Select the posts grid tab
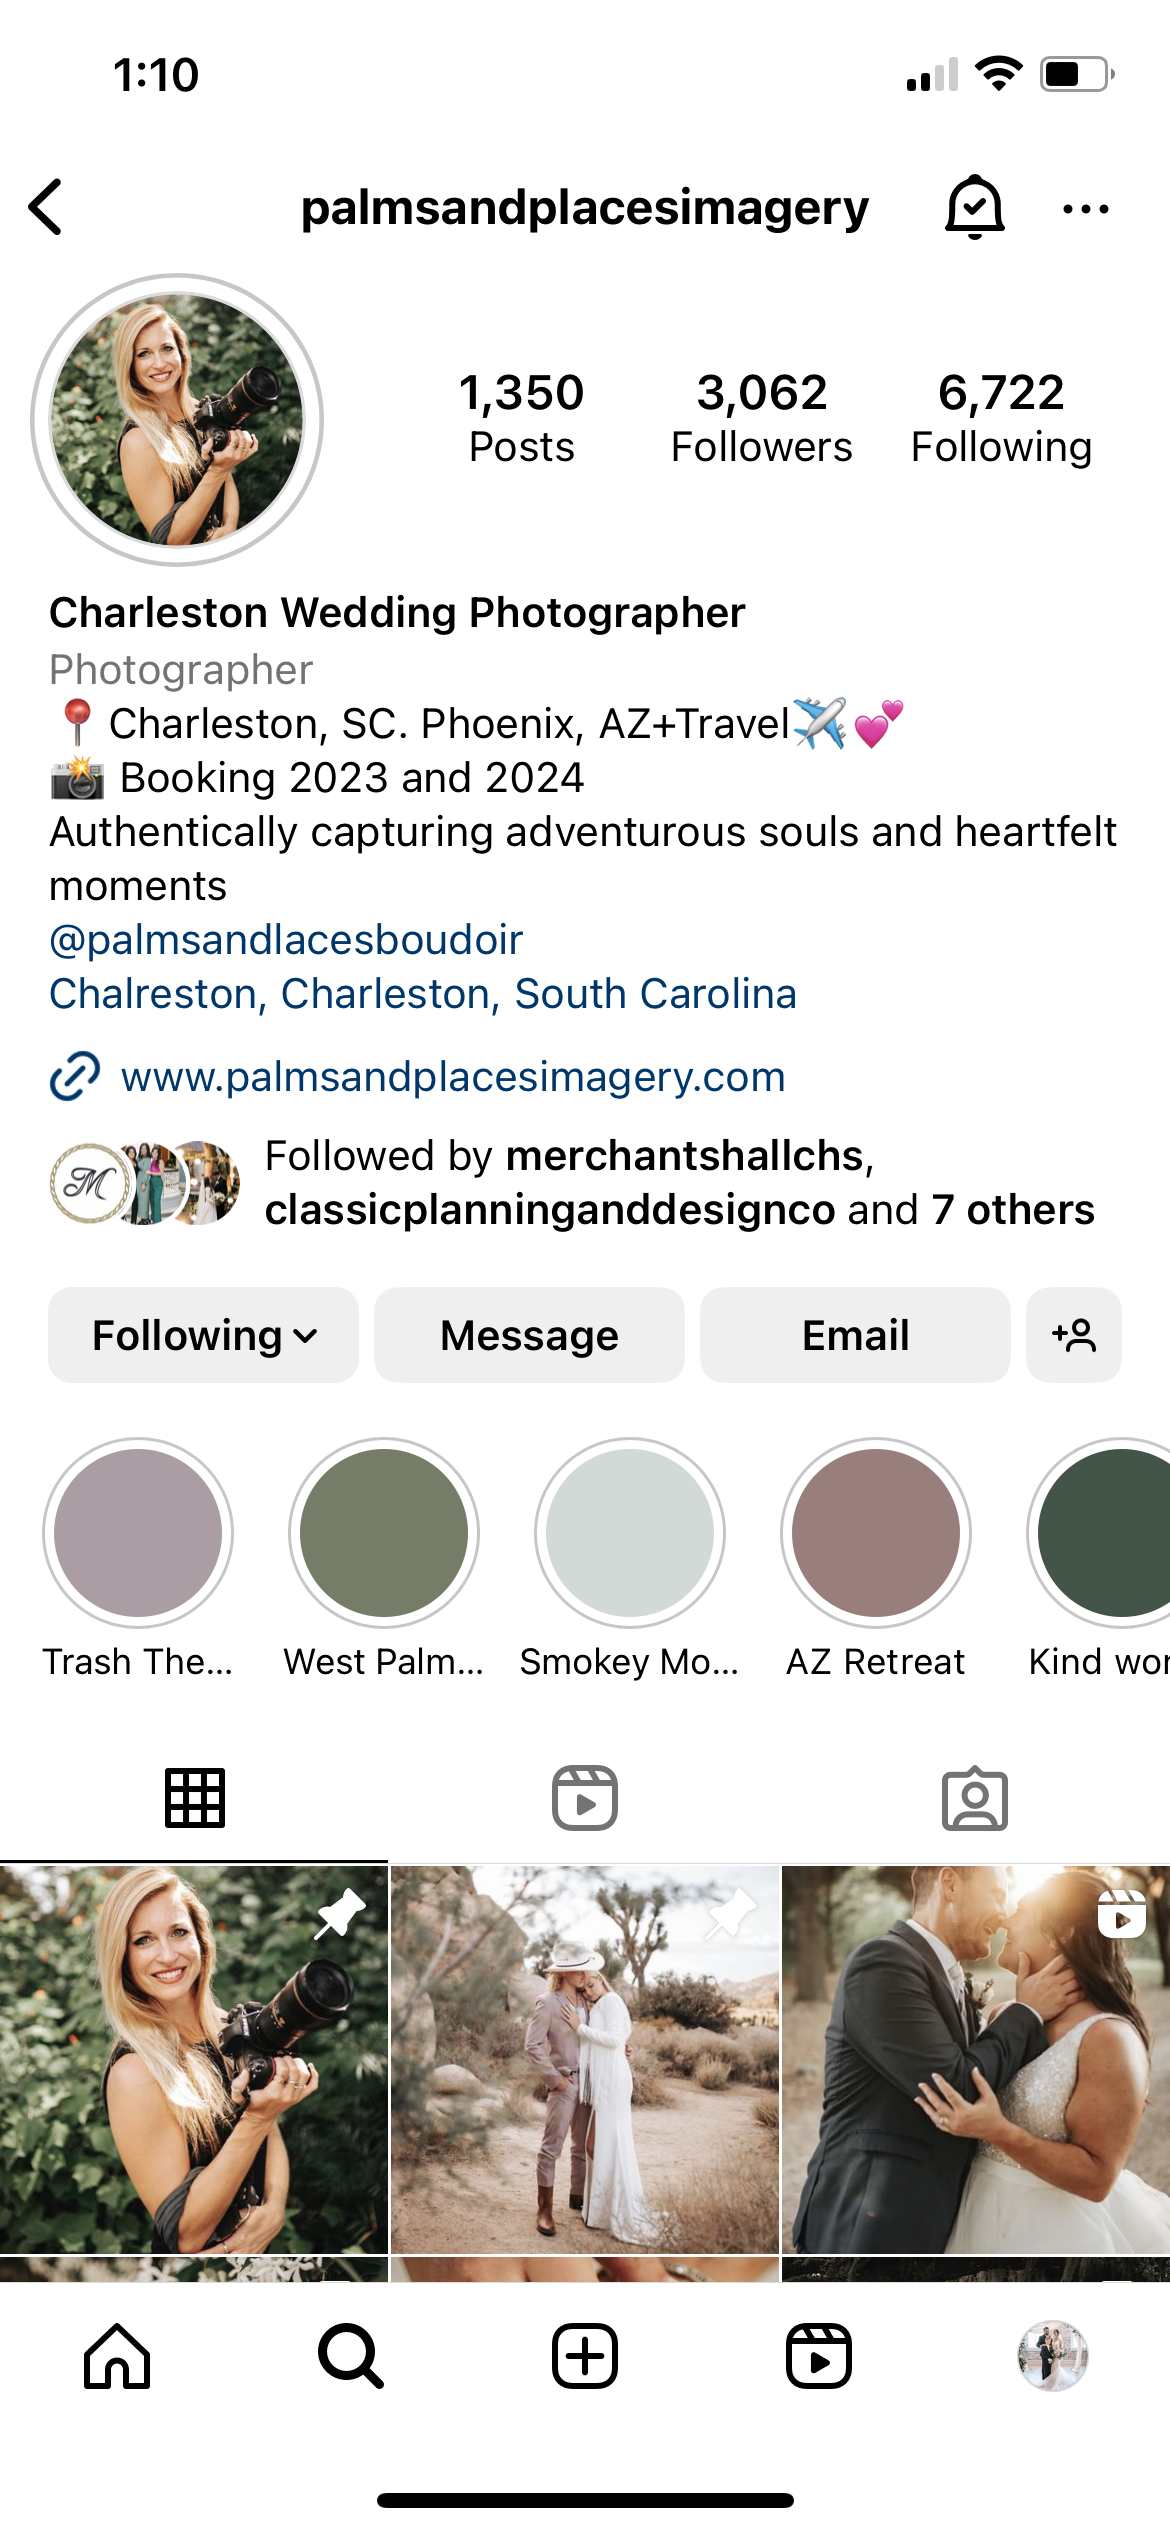The image size is (1170, 2532). [195, 1798]
